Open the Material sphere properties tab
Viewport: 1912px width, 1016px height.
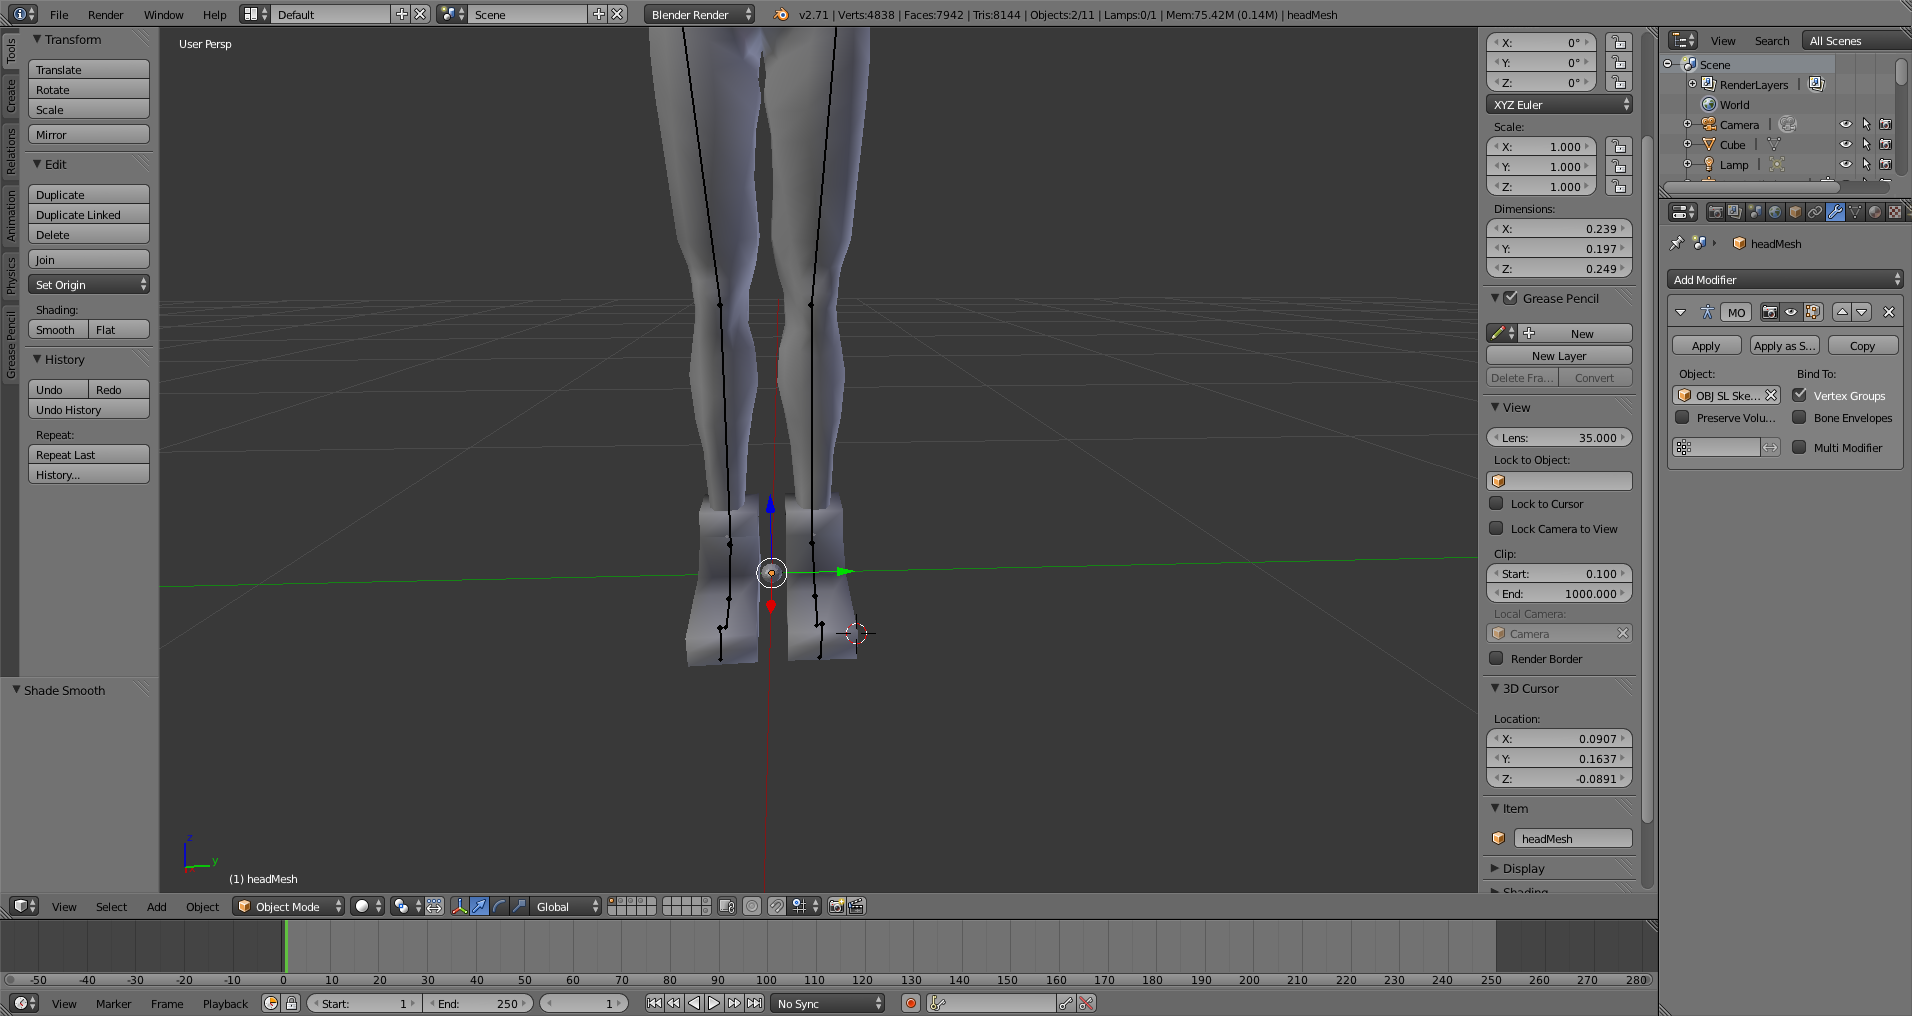(1875, 212)
